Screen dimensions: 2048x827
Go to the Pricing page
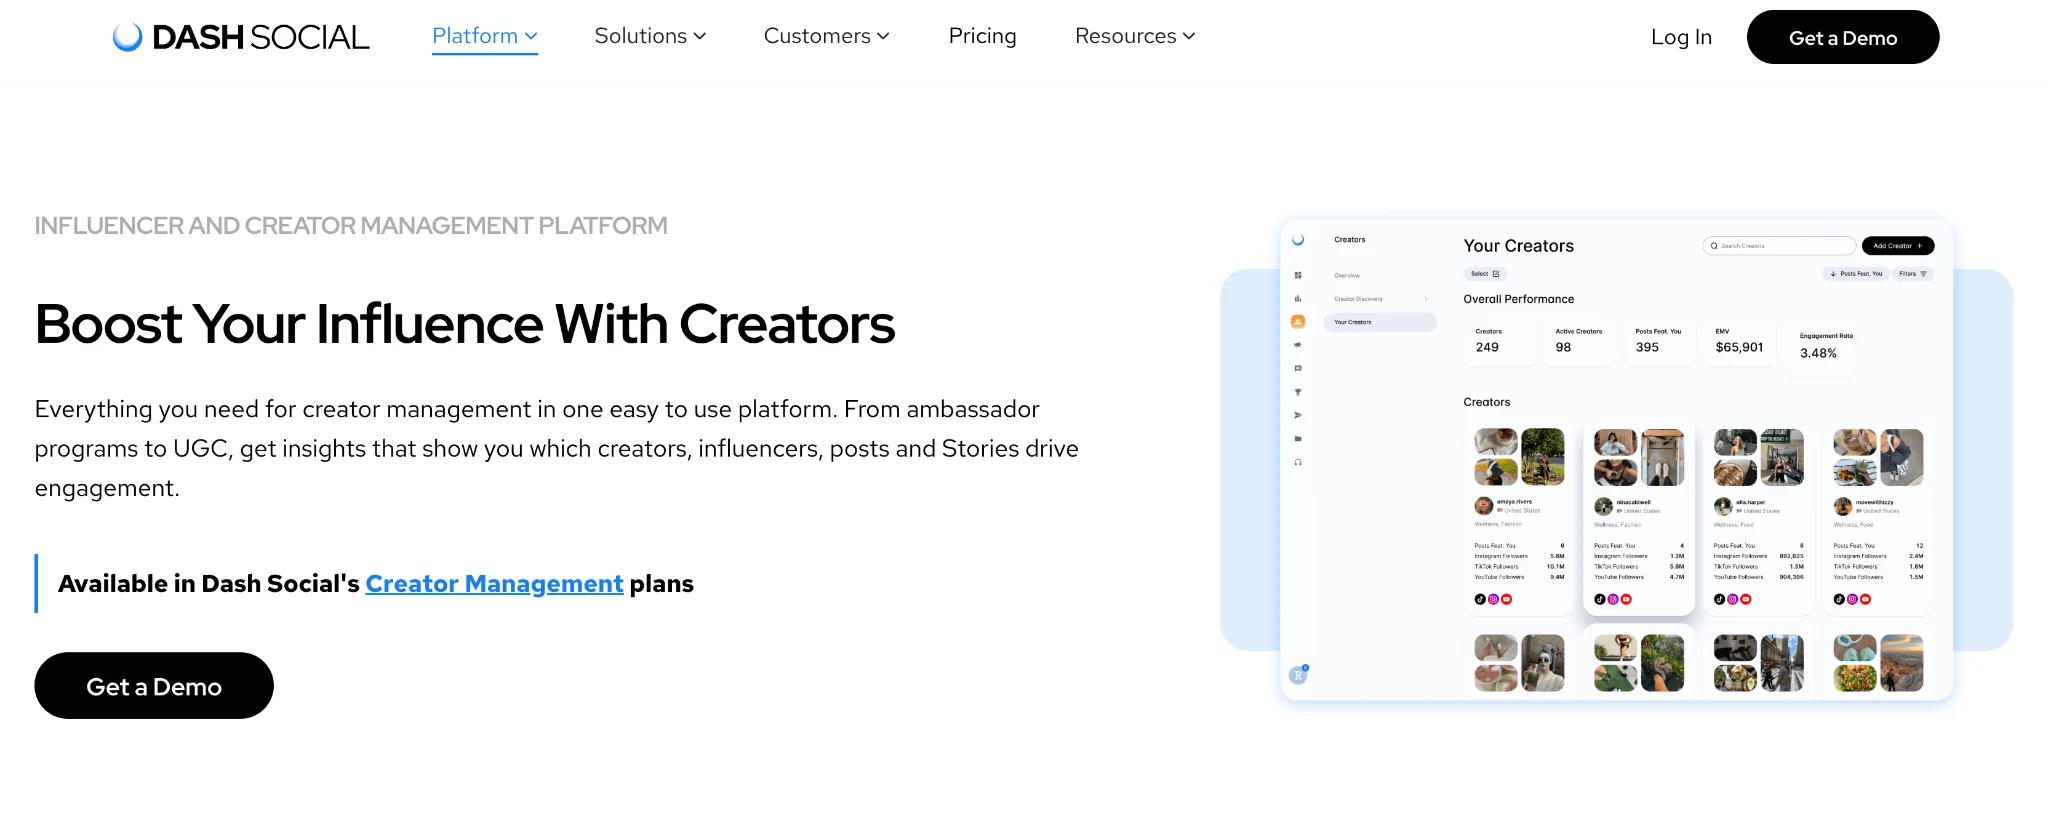click(982, 36)
